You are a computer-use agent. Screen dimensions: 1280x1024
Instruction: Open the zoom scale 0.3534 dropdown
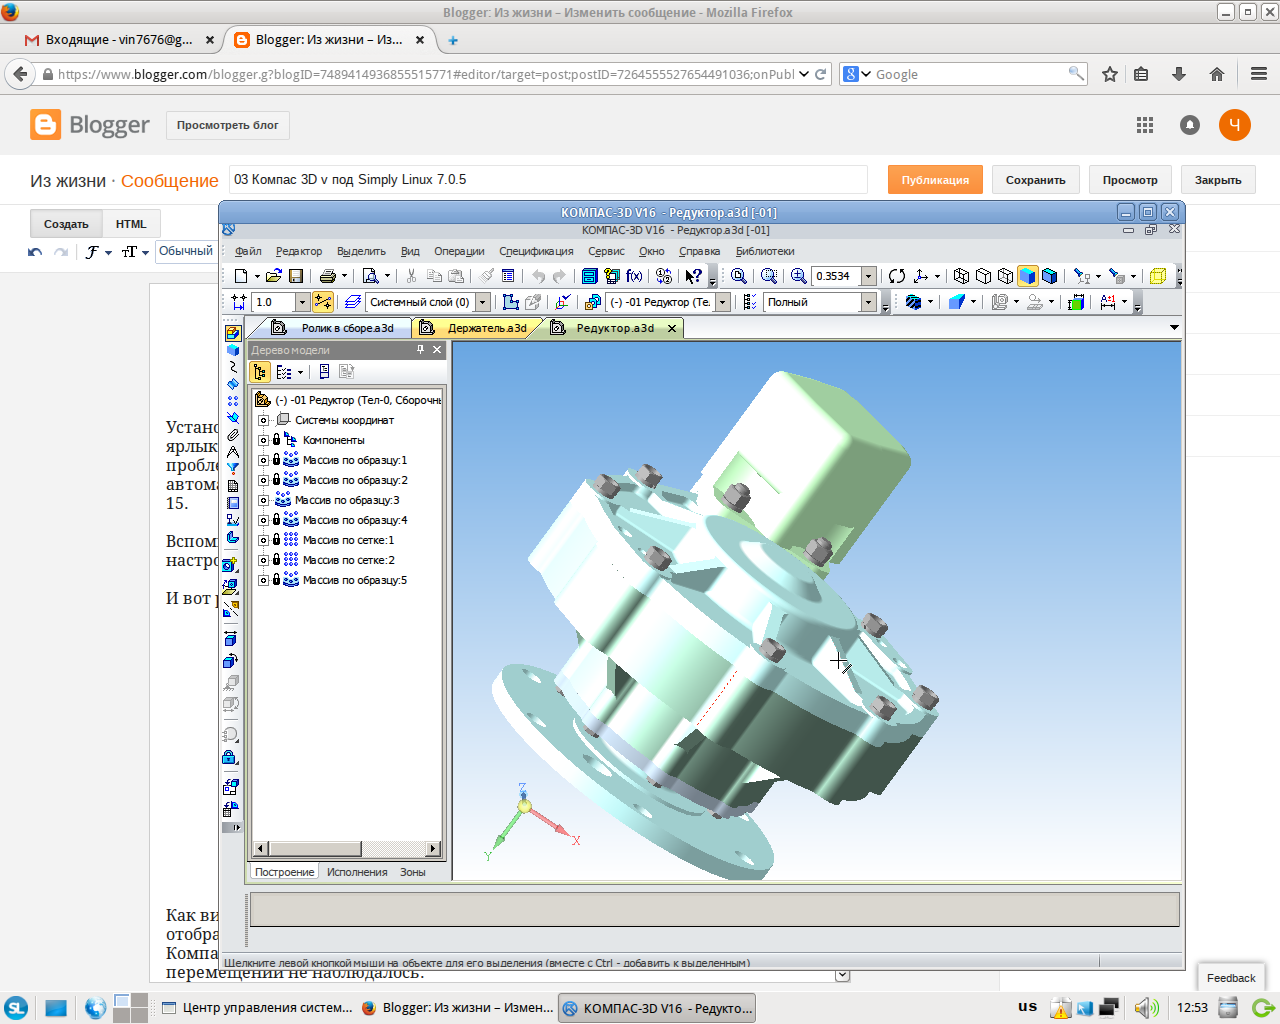868,276
